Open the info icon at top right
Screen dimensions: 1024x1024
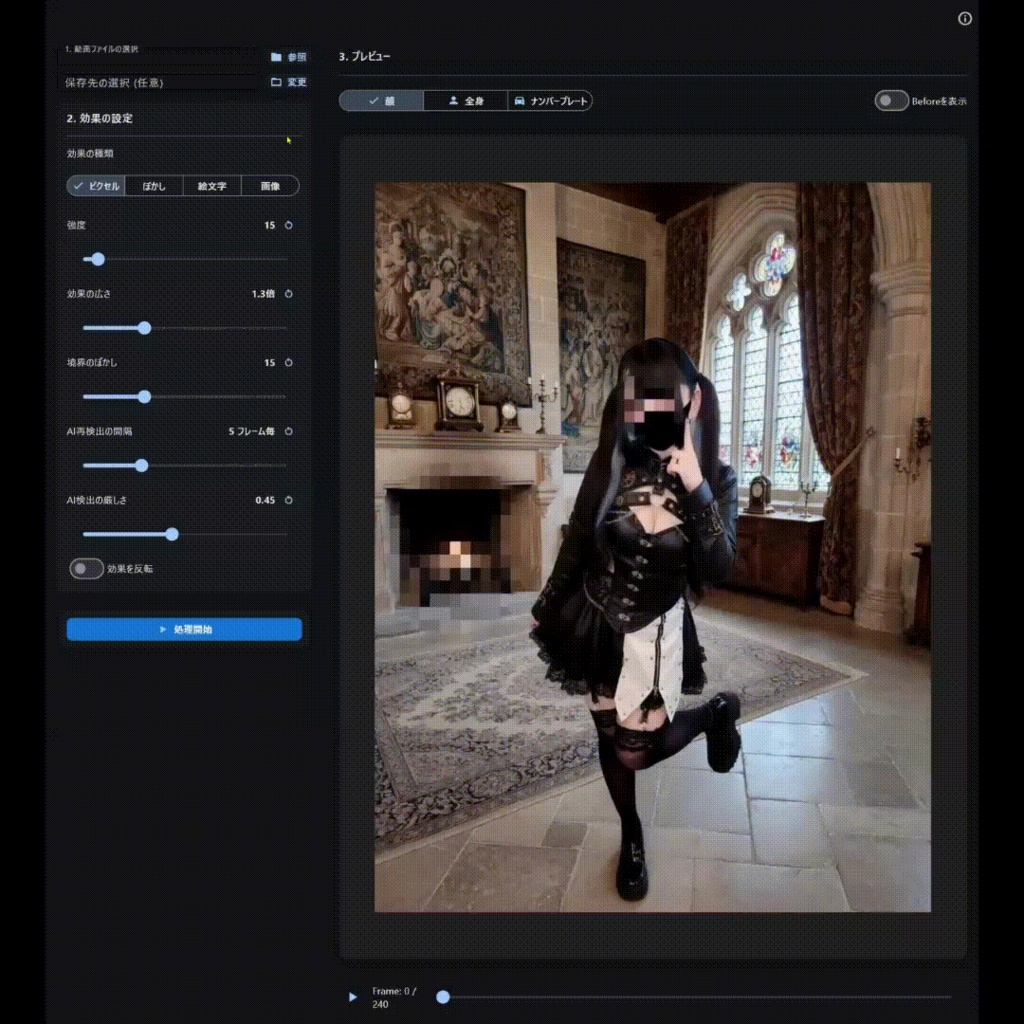tap(965, 18)
